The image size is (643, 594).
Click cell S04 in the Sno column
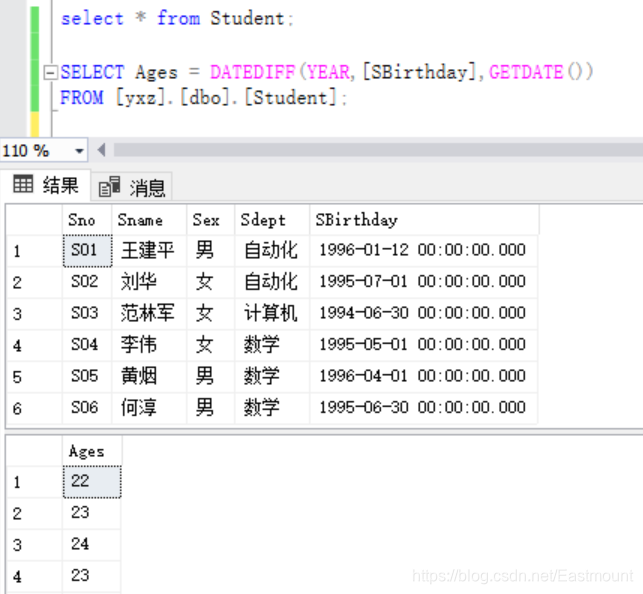(x=87, y=345)
